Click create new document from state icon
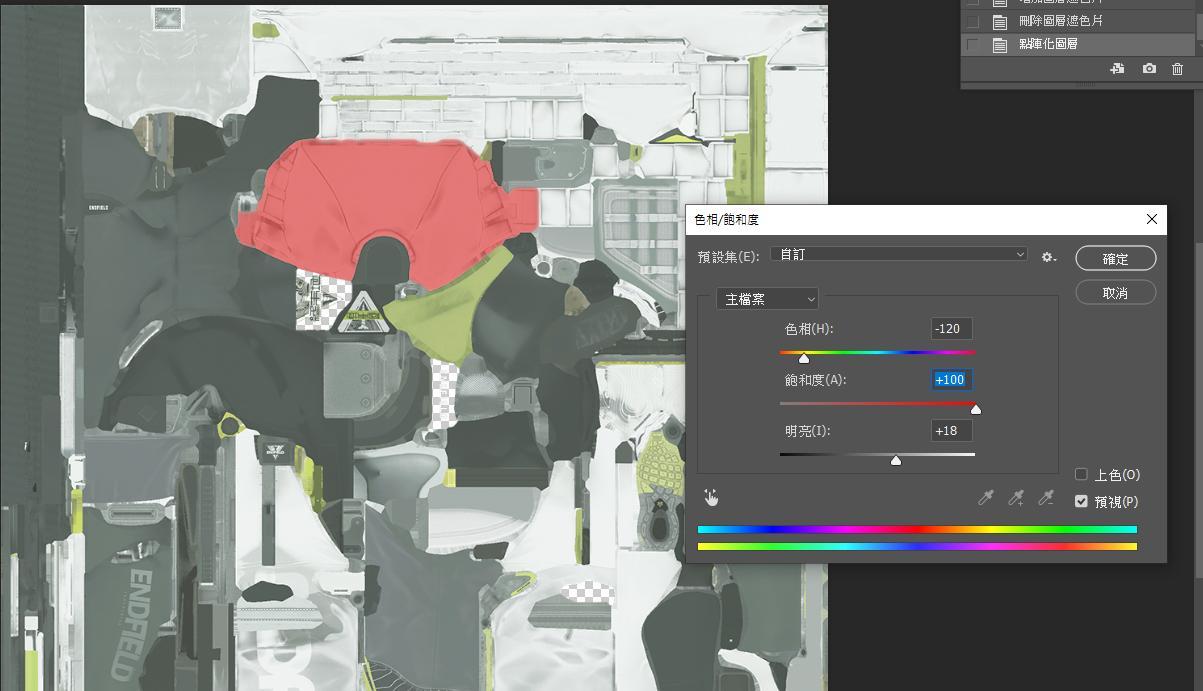The width and height of the screenshot is (1203, 691). [1117, 69]
